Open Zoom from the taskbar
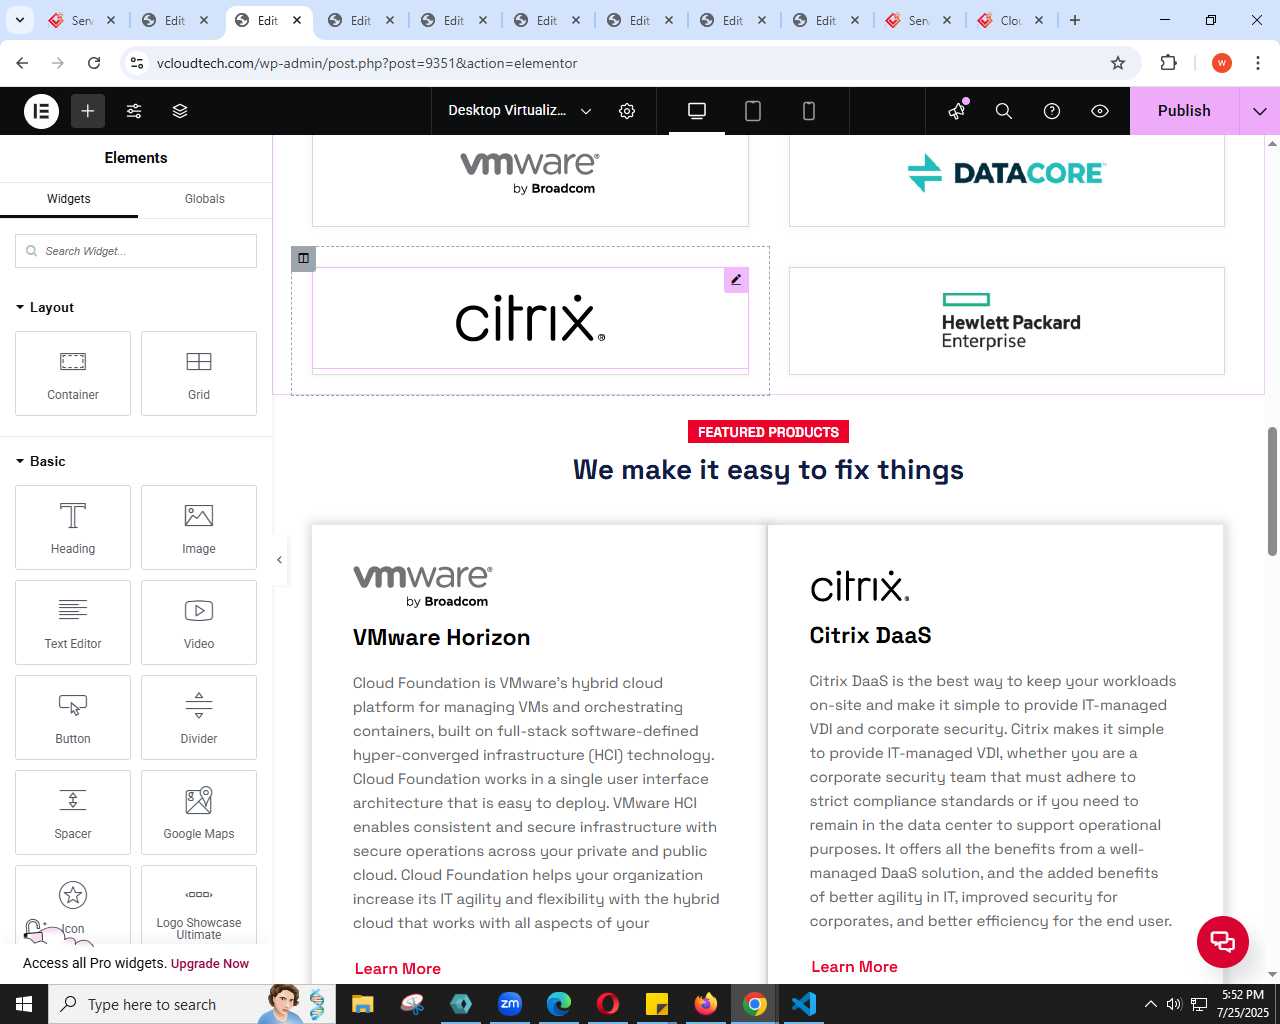 pyautogui.click(x=510, y=1004)
